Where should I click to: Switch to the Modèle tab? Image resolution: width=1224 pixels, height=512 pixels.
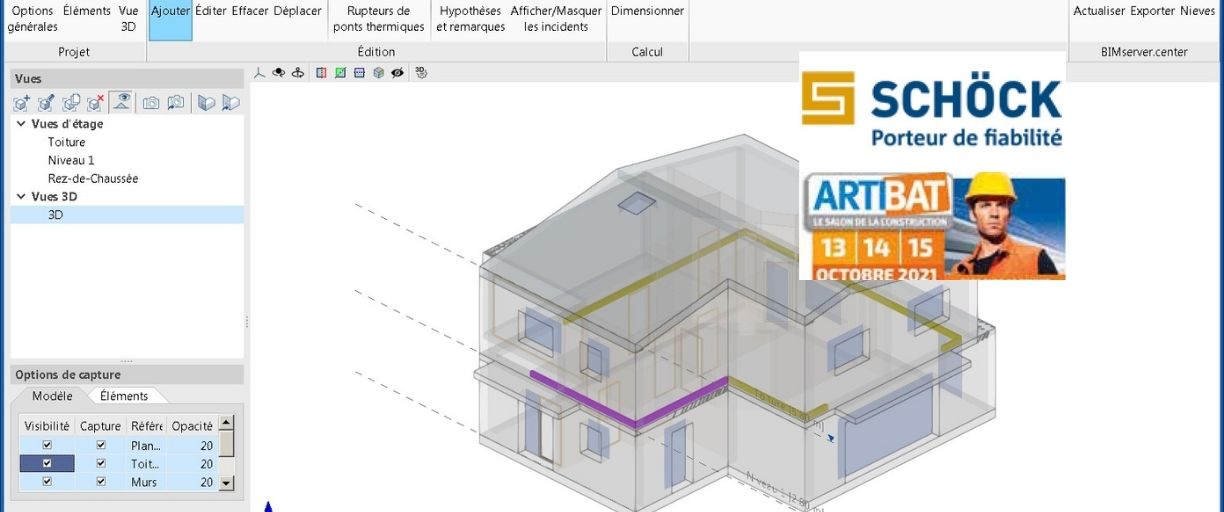click(x=52, y=396)
